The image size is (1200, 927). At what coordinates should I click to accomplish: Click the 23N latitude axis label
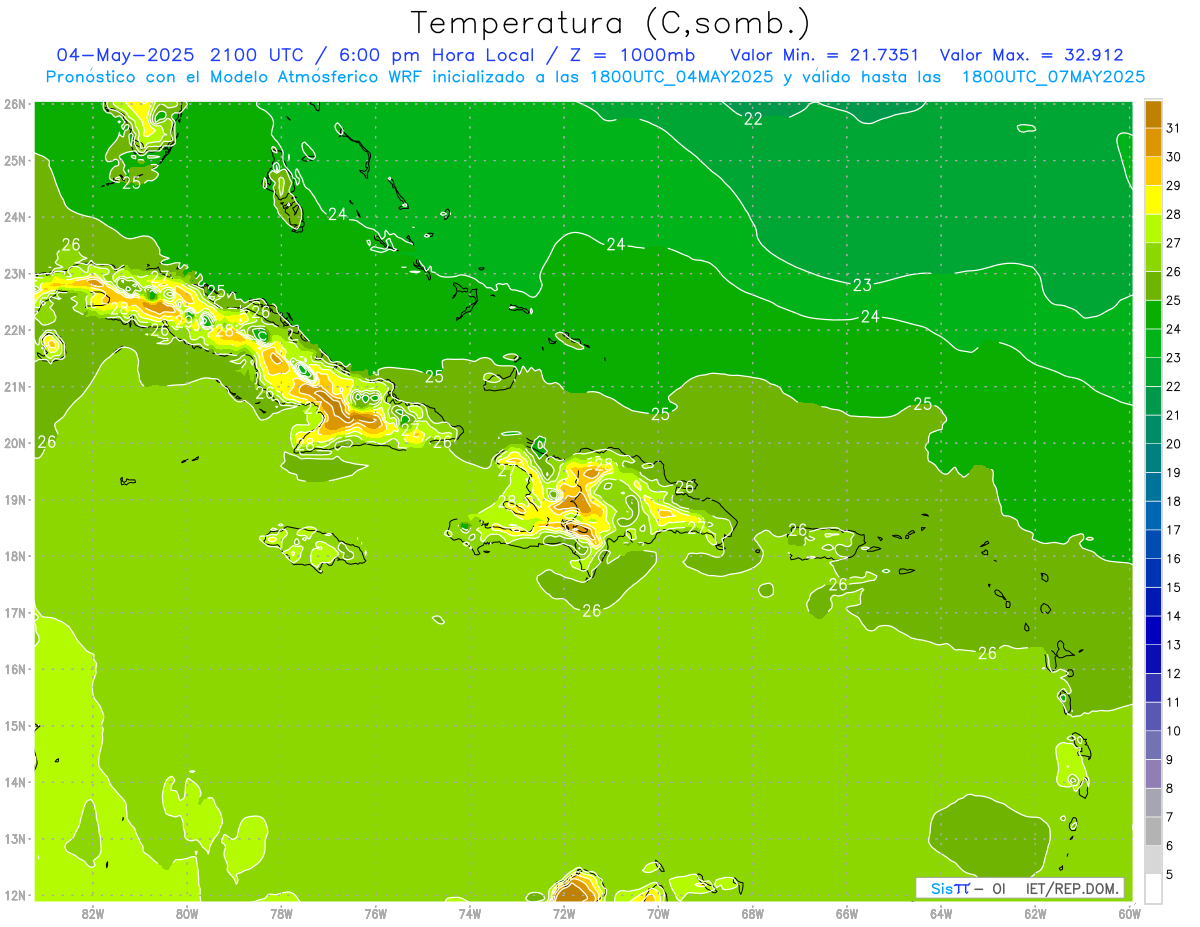[x=14, y=273]
